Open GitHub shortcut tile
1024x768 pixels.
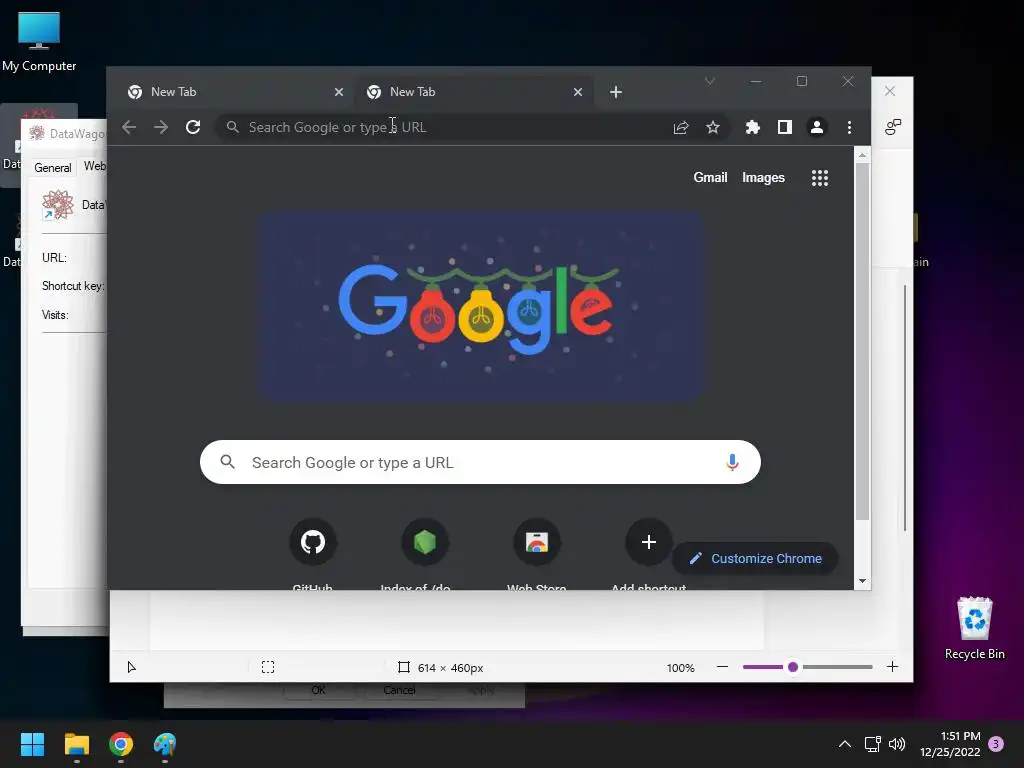pos(313,542)
